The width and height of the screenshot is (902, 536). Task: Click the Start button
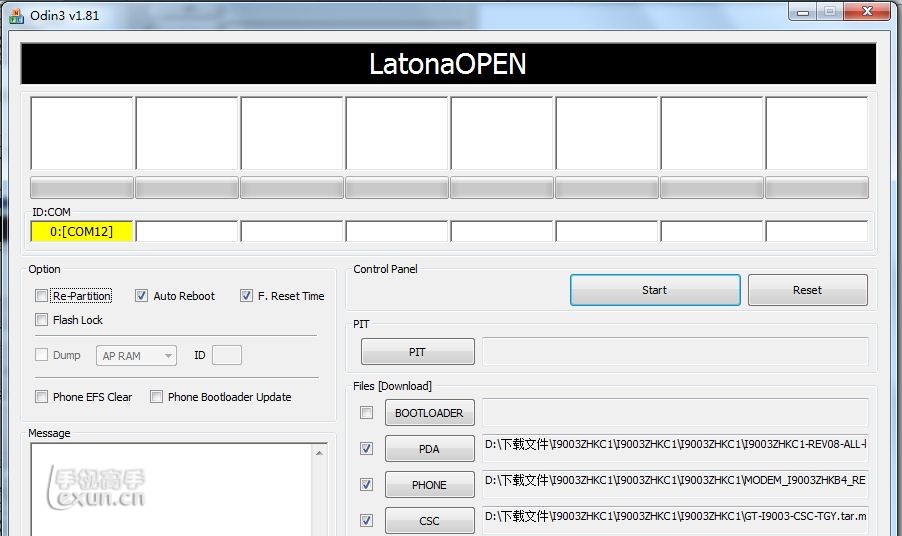click(655, 290)
